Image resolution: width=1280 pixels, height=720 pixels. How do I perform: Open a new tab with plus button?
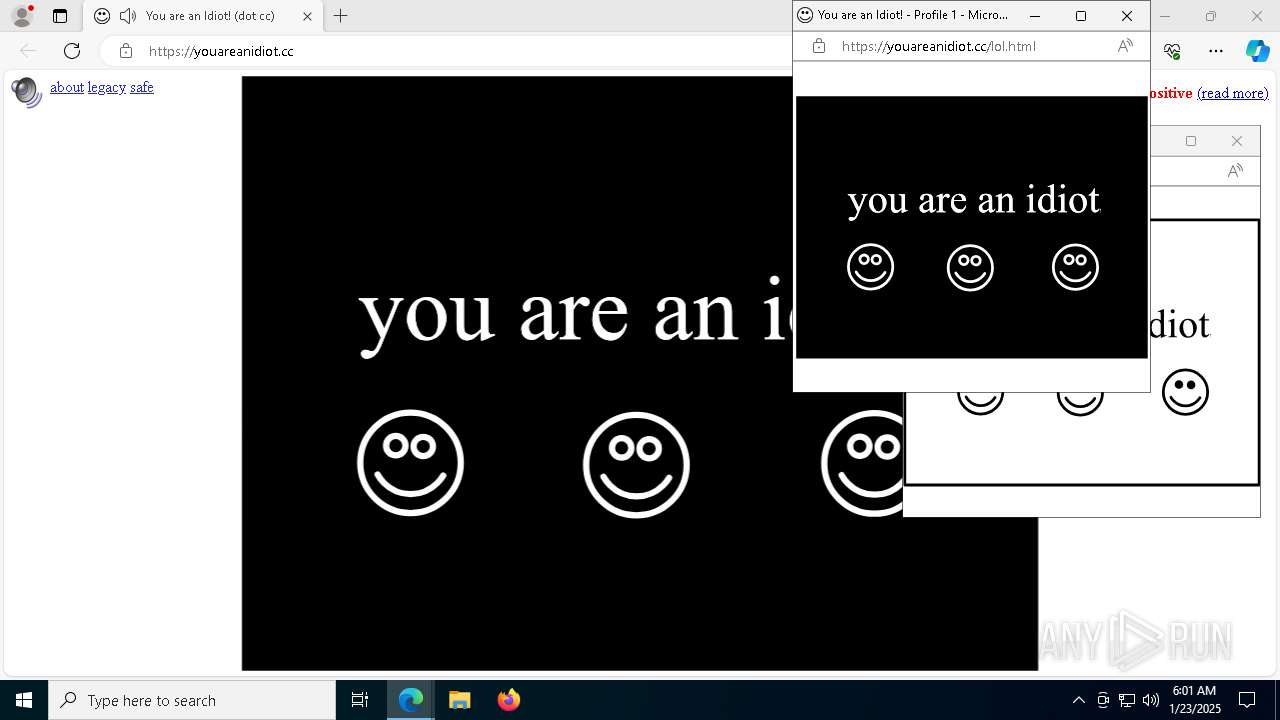[x=340, y=16]
